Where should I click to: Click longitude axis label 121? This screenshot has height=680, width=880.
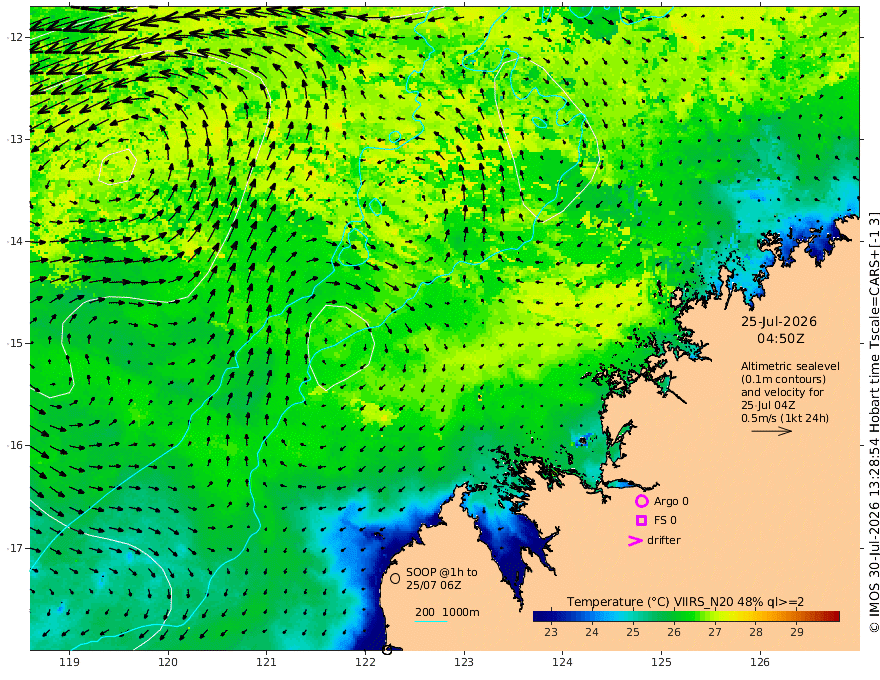(267, 663)
